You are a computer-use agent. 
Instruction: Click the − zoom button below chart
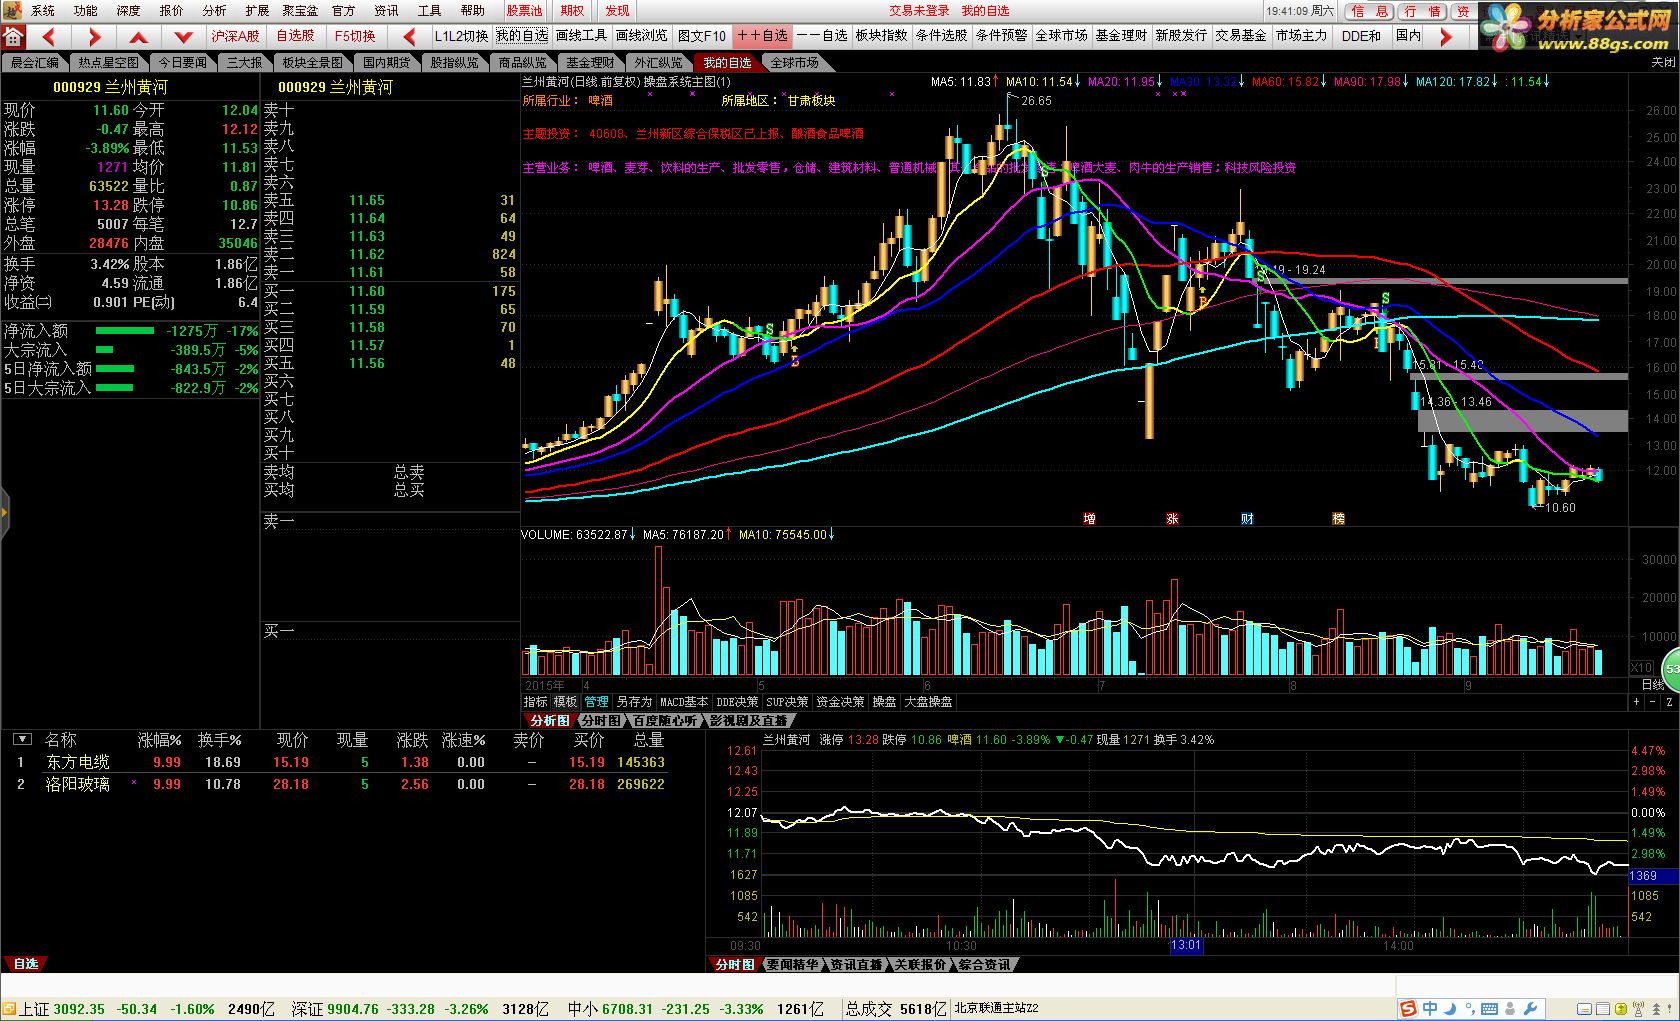[x=1653, y=702]
